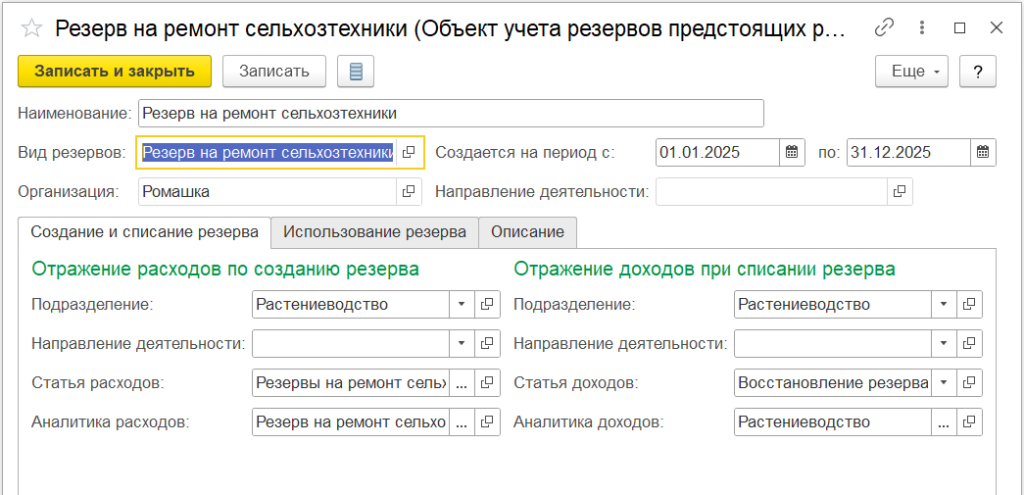Click the Записать button
This screenshot has width=1024, height=495.
[x=273, y=71]
